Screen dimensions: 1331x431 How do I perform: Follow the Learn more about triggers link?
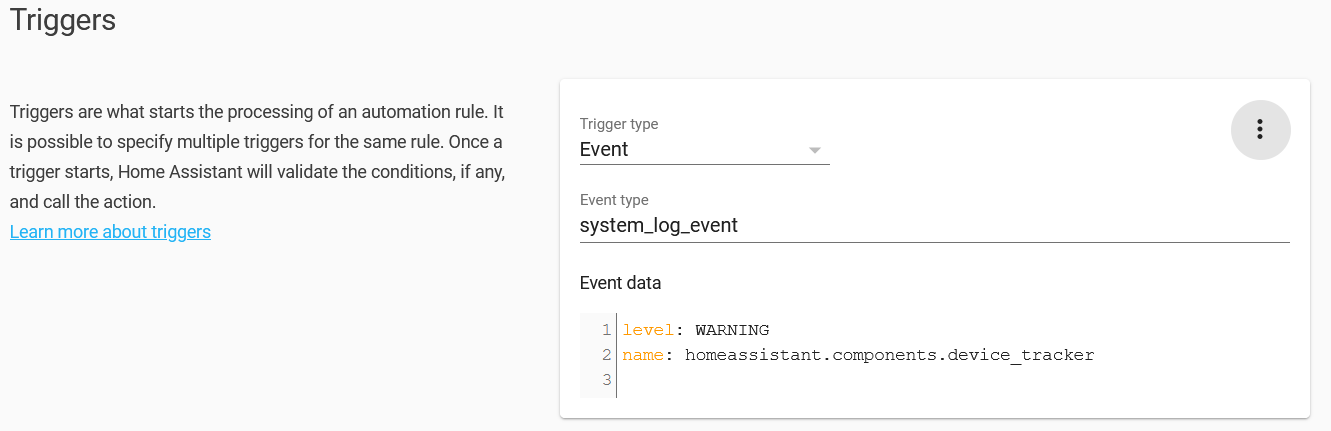(x=110, y=232)
